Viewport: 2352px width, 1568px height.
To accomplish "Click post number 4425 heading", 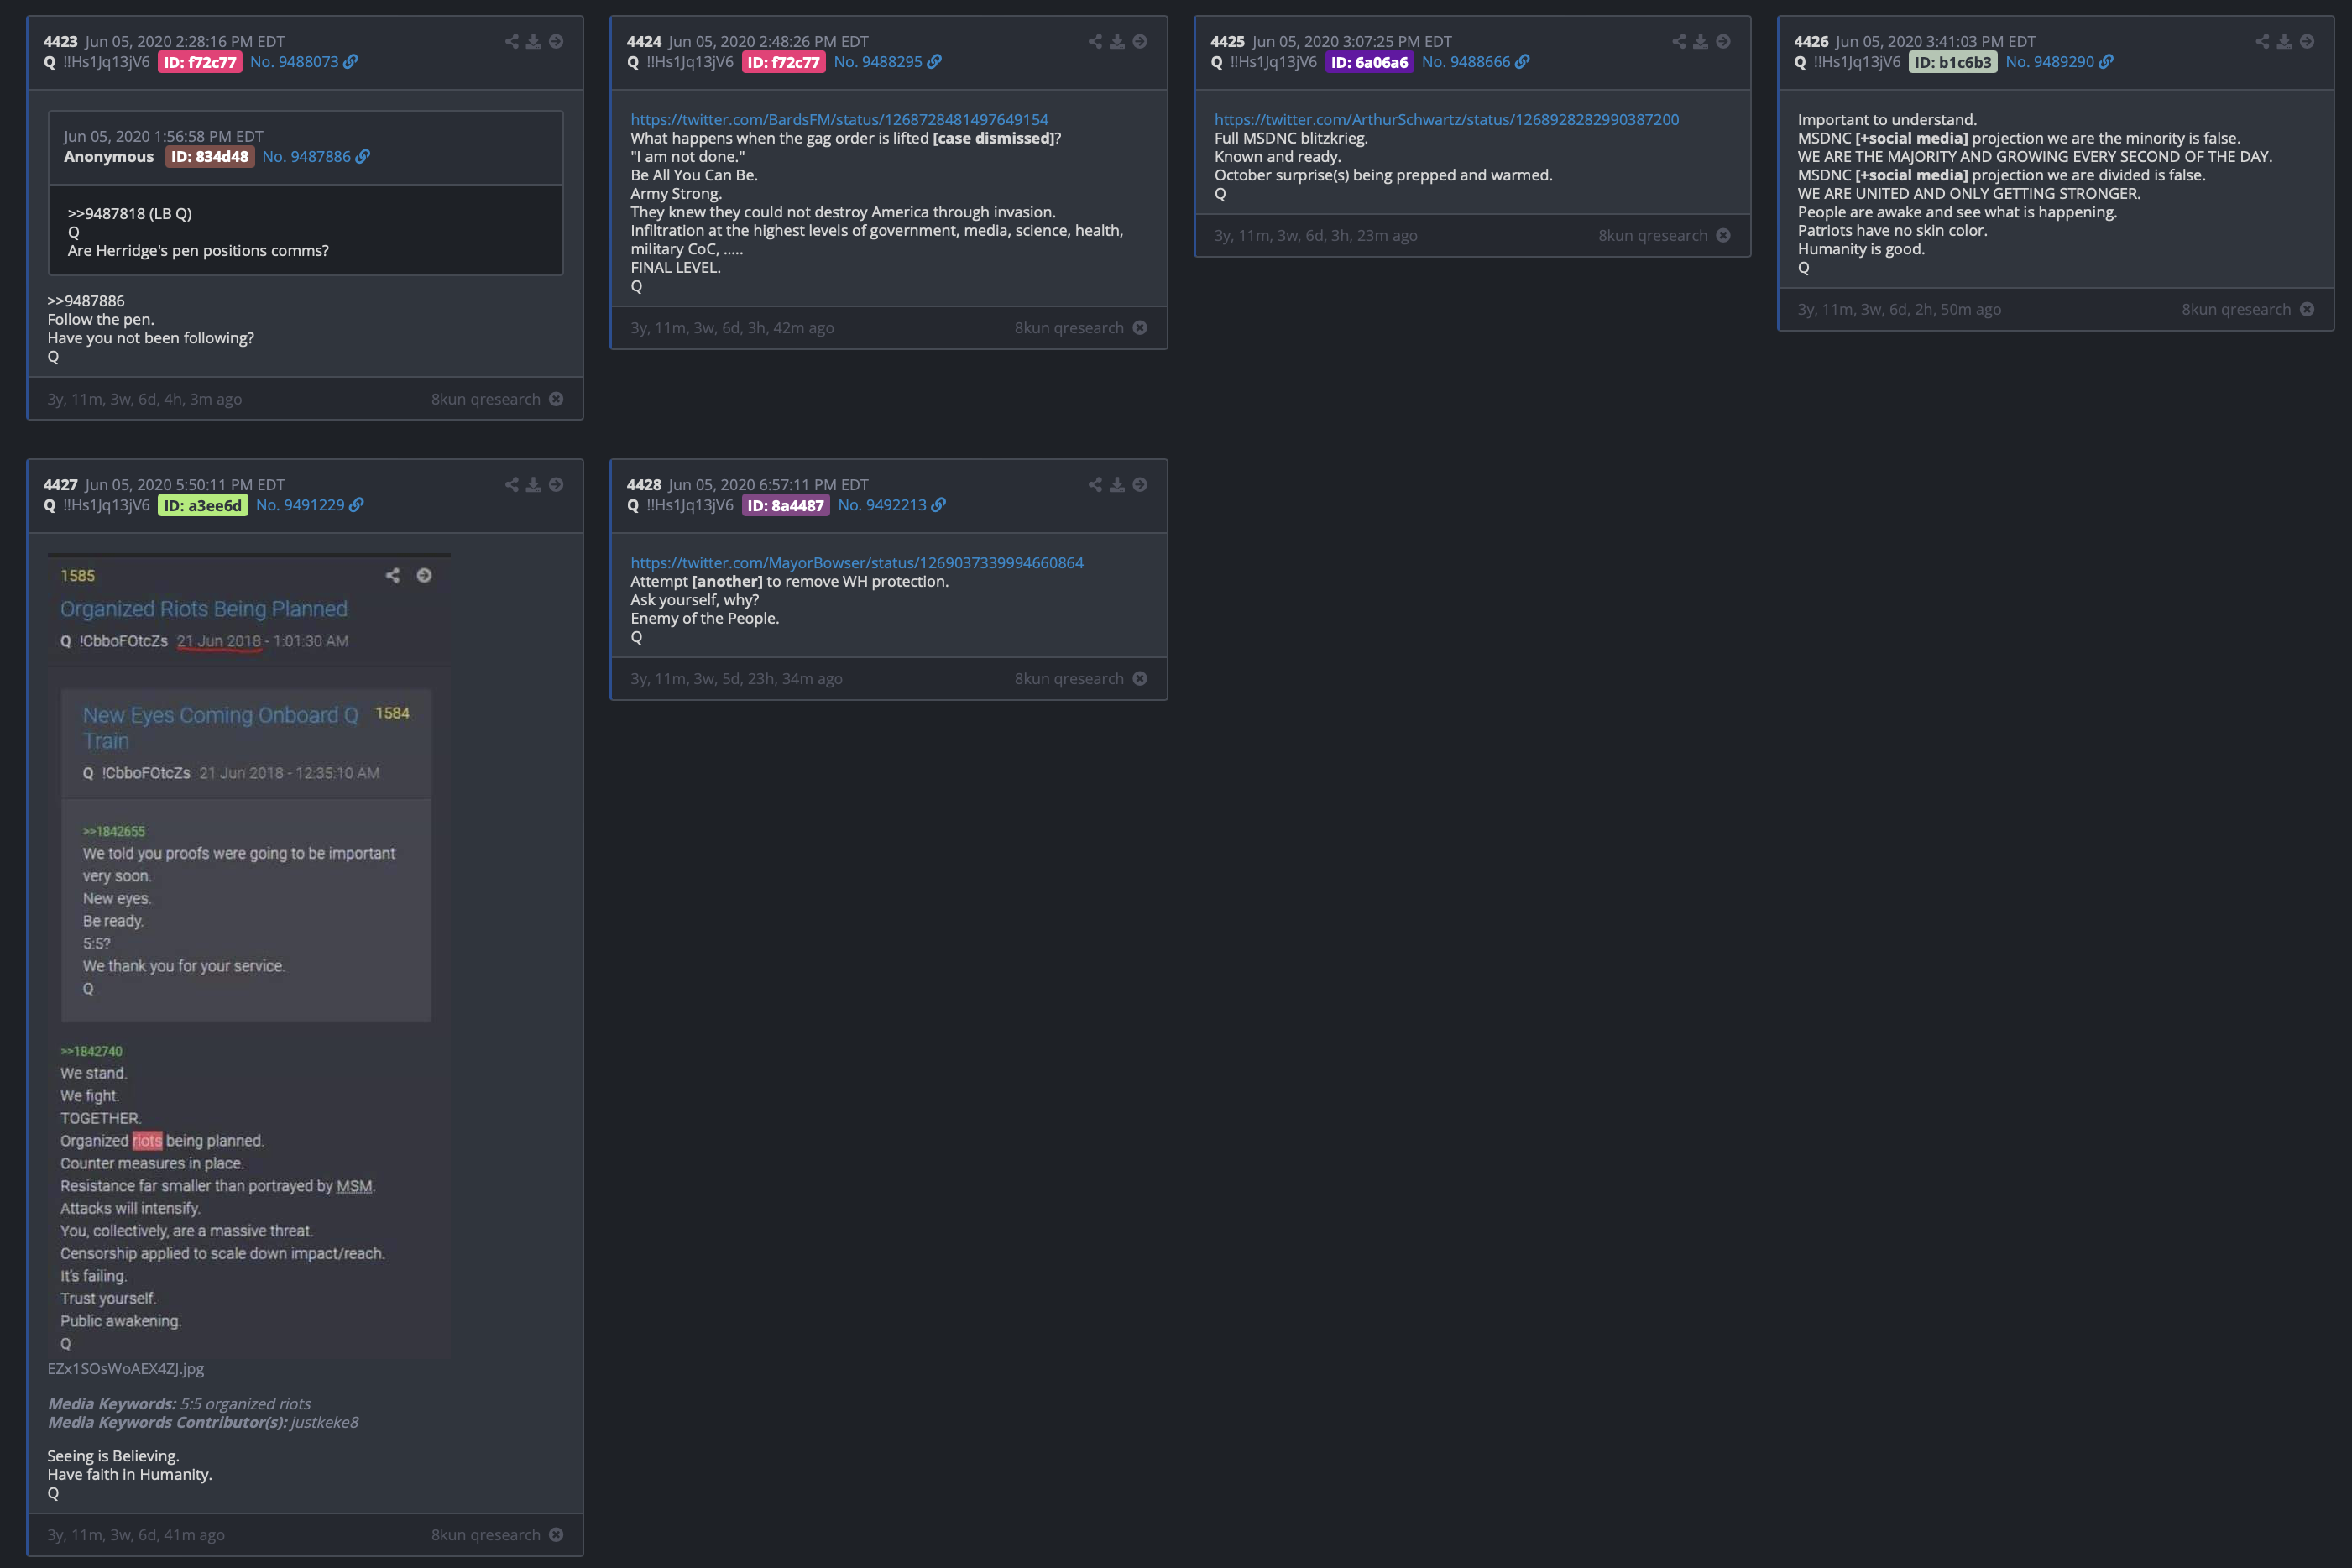I will click(1227, 41).
